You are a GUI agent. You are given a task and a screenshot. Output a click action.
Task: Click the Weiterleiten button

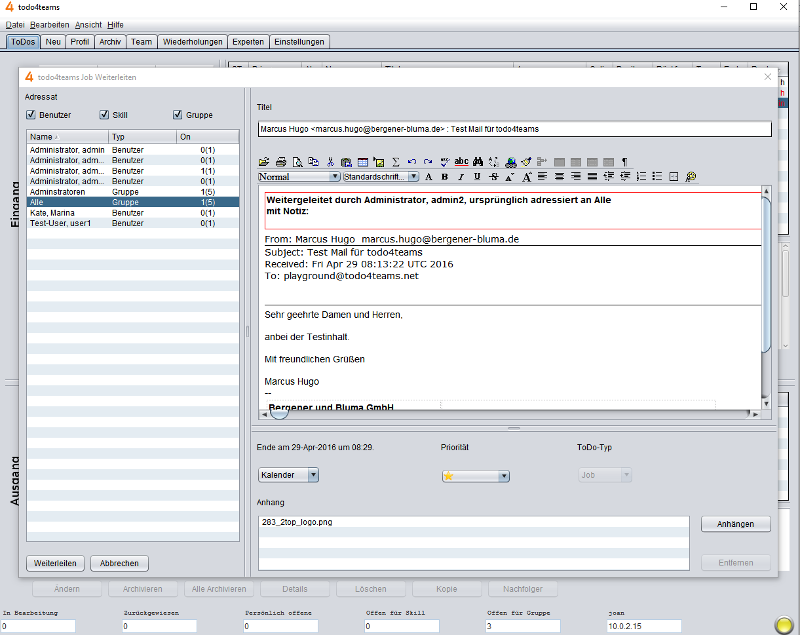click(55, 563)
